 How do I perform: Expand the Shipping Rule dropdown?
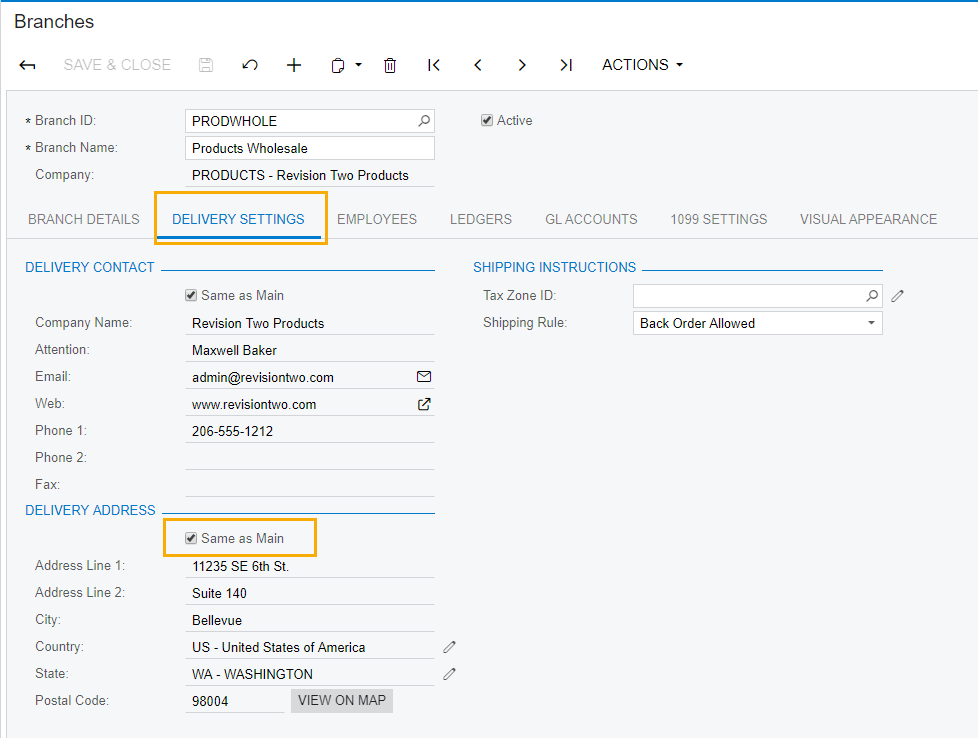pos(871,323)
